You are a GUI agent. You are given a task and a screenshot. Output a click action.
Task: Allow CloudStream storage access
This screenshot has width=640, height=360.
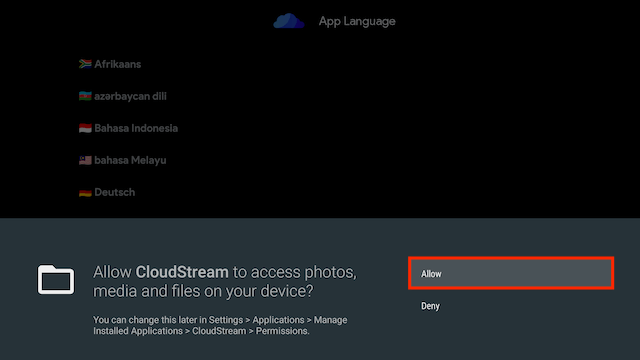511,273
